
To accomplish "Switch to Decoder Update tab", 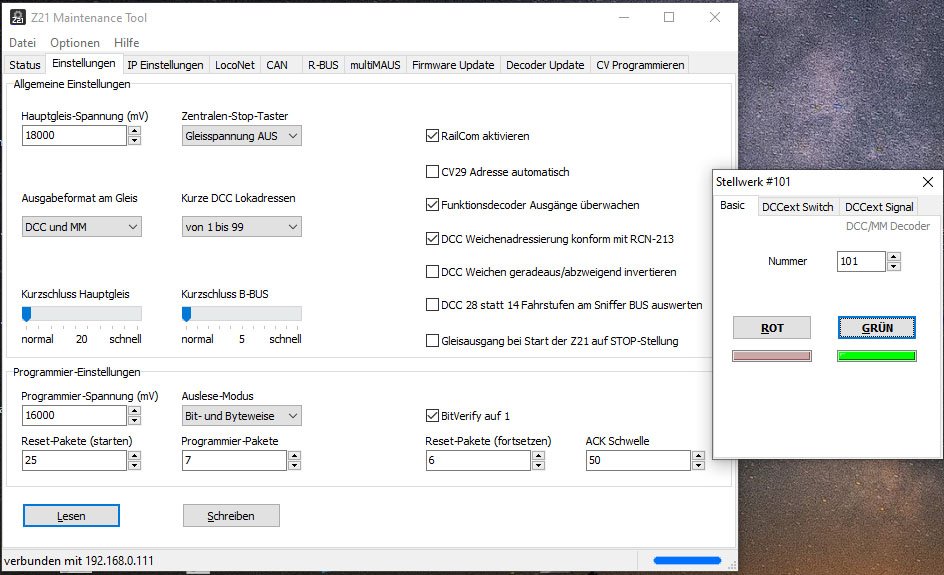I will click(x=545, y=65).
